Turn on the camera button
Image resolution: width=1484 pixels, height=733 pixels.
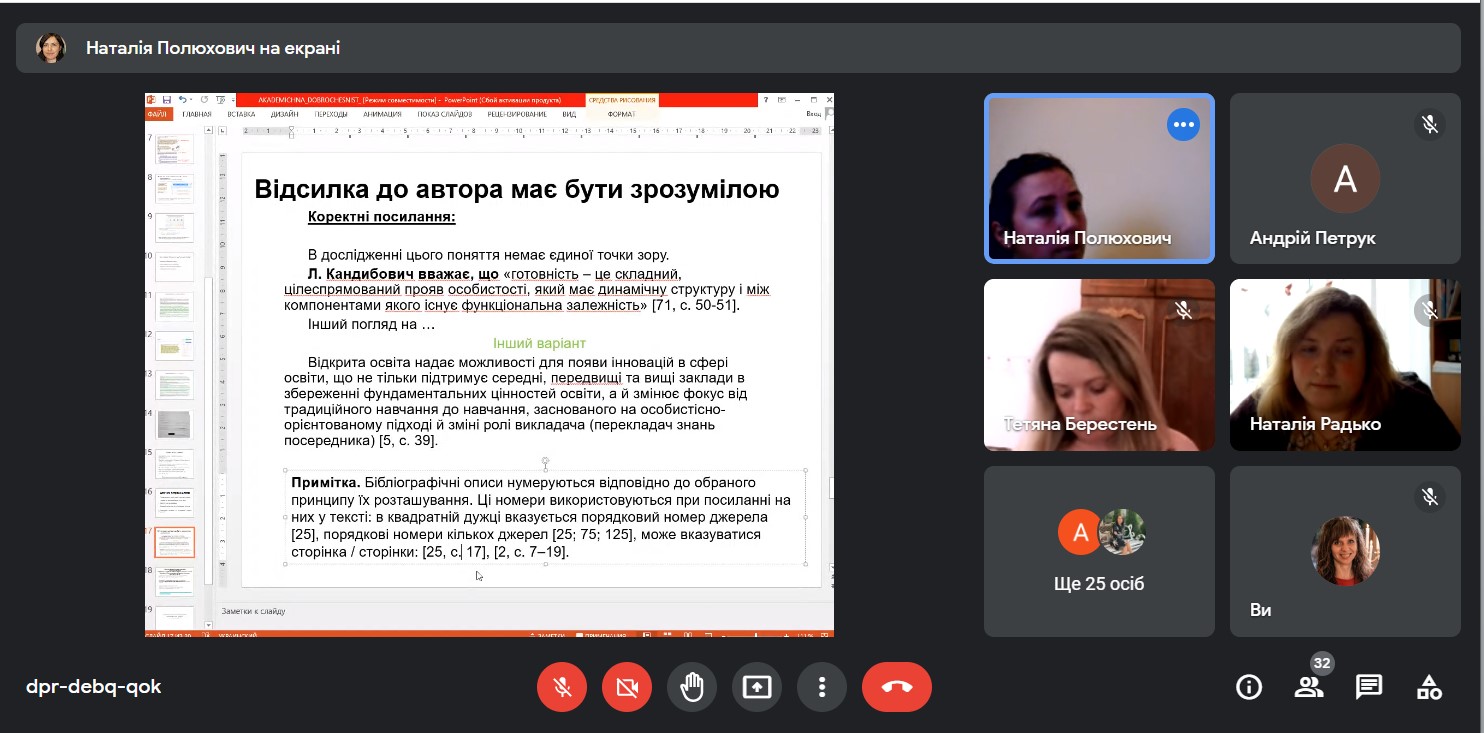click(x=627, y=687)
